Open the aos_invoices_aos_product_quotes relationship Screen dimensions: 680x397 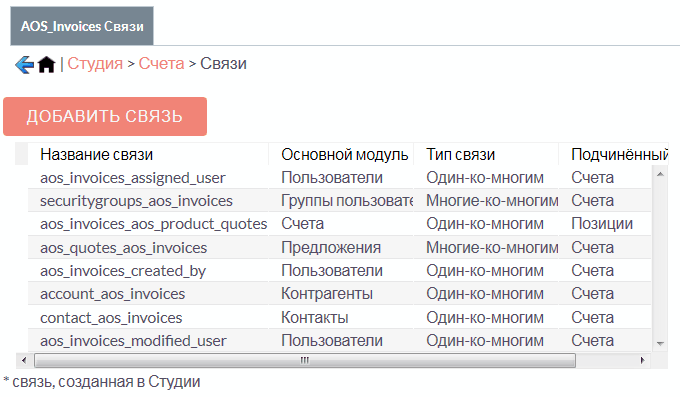(154, 224)
